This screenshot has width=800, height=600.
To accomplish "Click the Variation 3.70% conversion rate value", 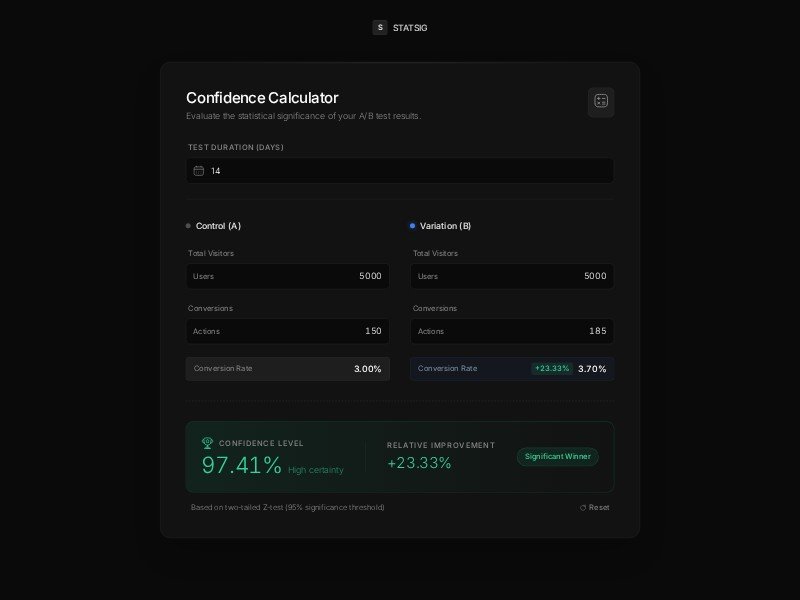I will [592, 369].
